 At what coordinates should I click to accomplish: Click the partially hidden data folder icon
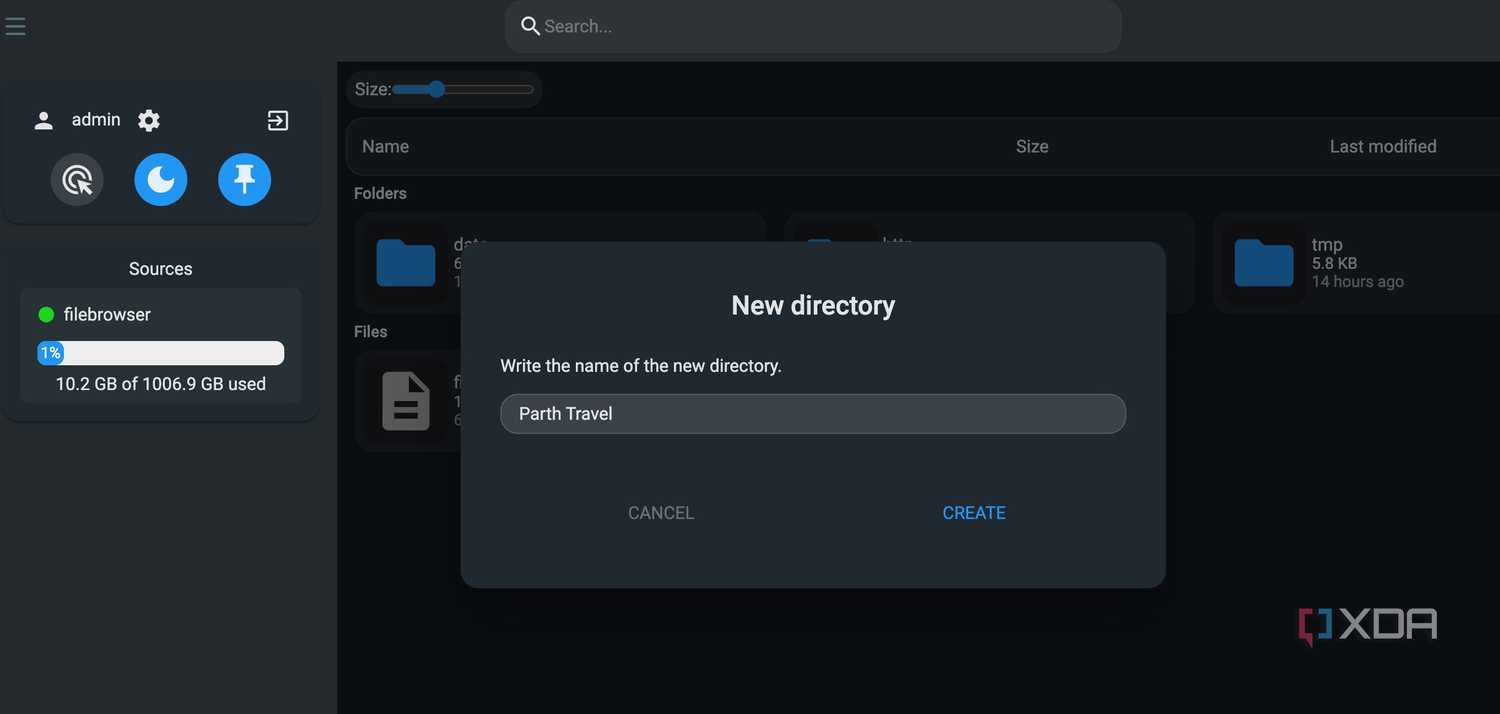point(406,263)
